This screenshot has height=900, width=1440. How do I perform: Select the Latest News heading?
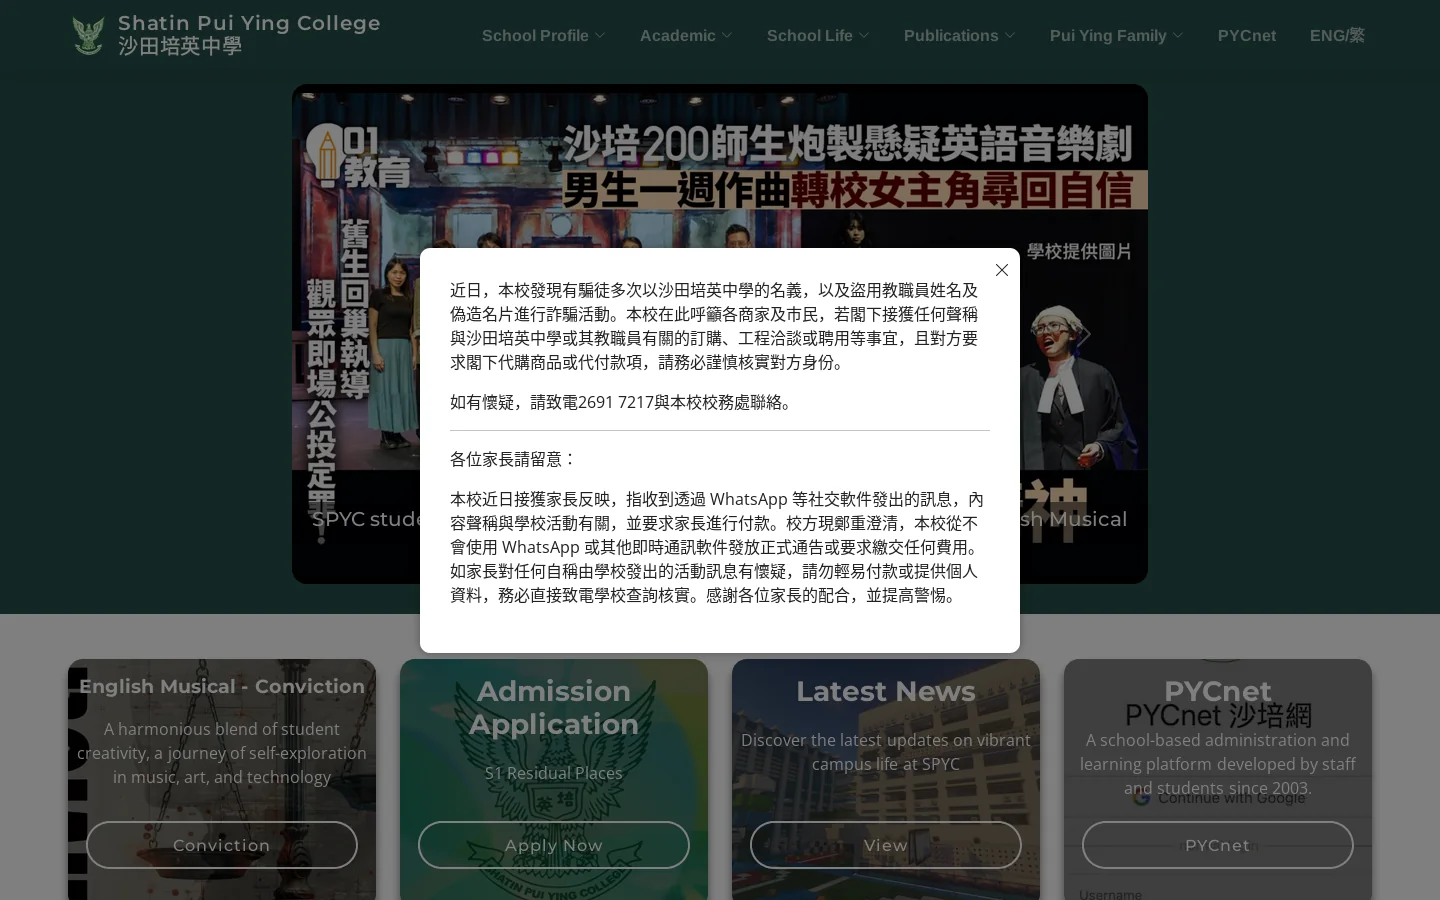(886, 691)
